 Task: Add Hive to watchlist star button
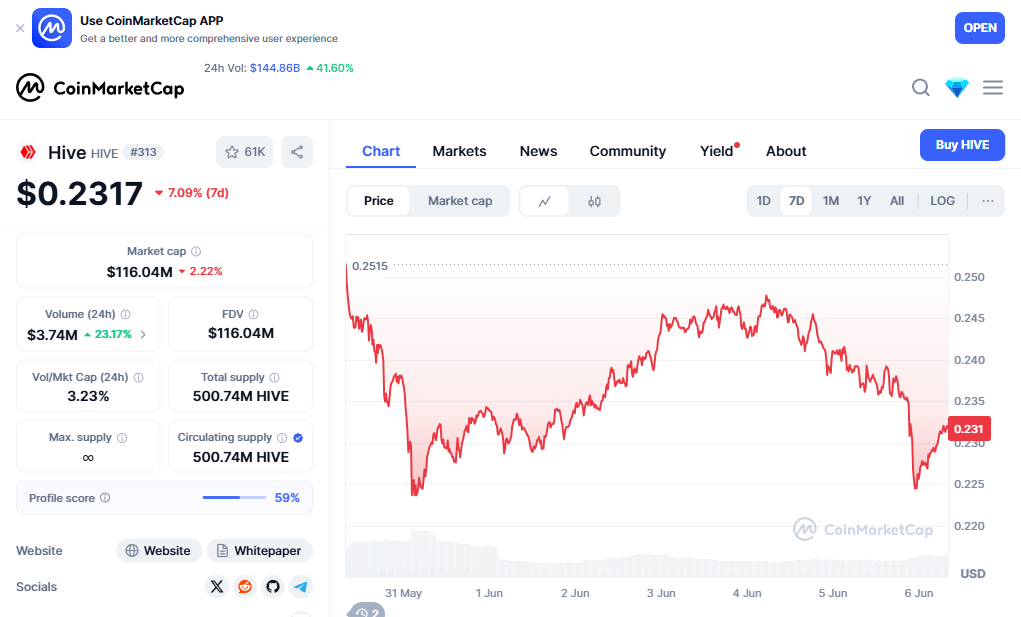(x=244, y=152)
